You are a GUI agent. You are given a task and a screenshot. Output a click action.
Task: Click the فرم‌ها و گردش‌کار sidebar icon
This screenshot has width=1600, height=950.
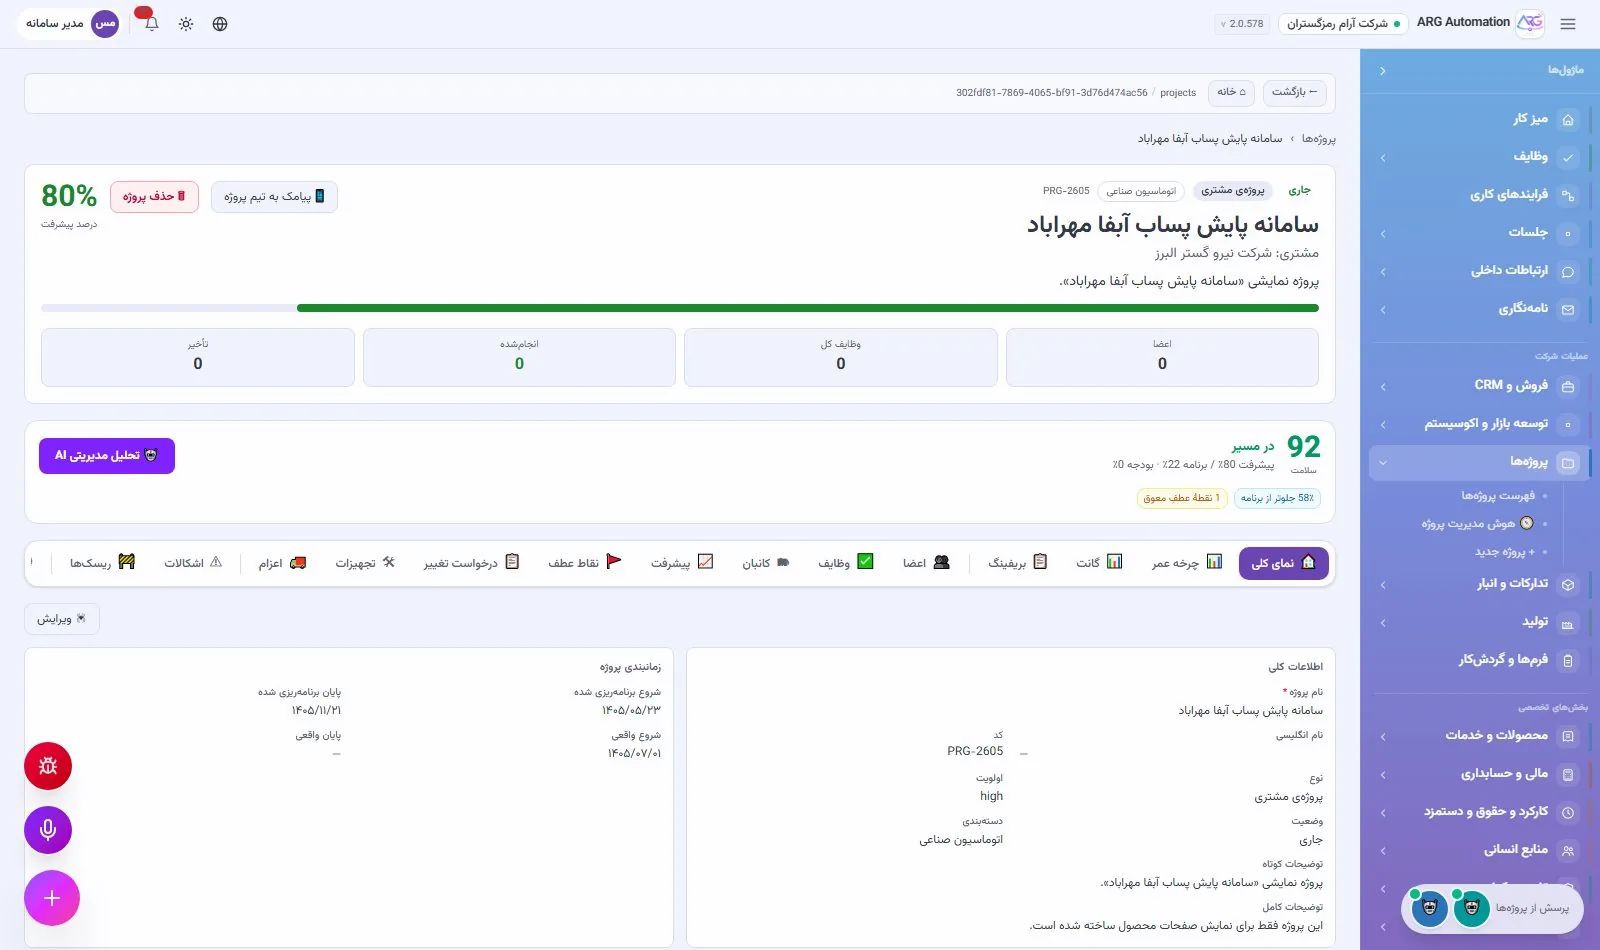pos(1568,660)
